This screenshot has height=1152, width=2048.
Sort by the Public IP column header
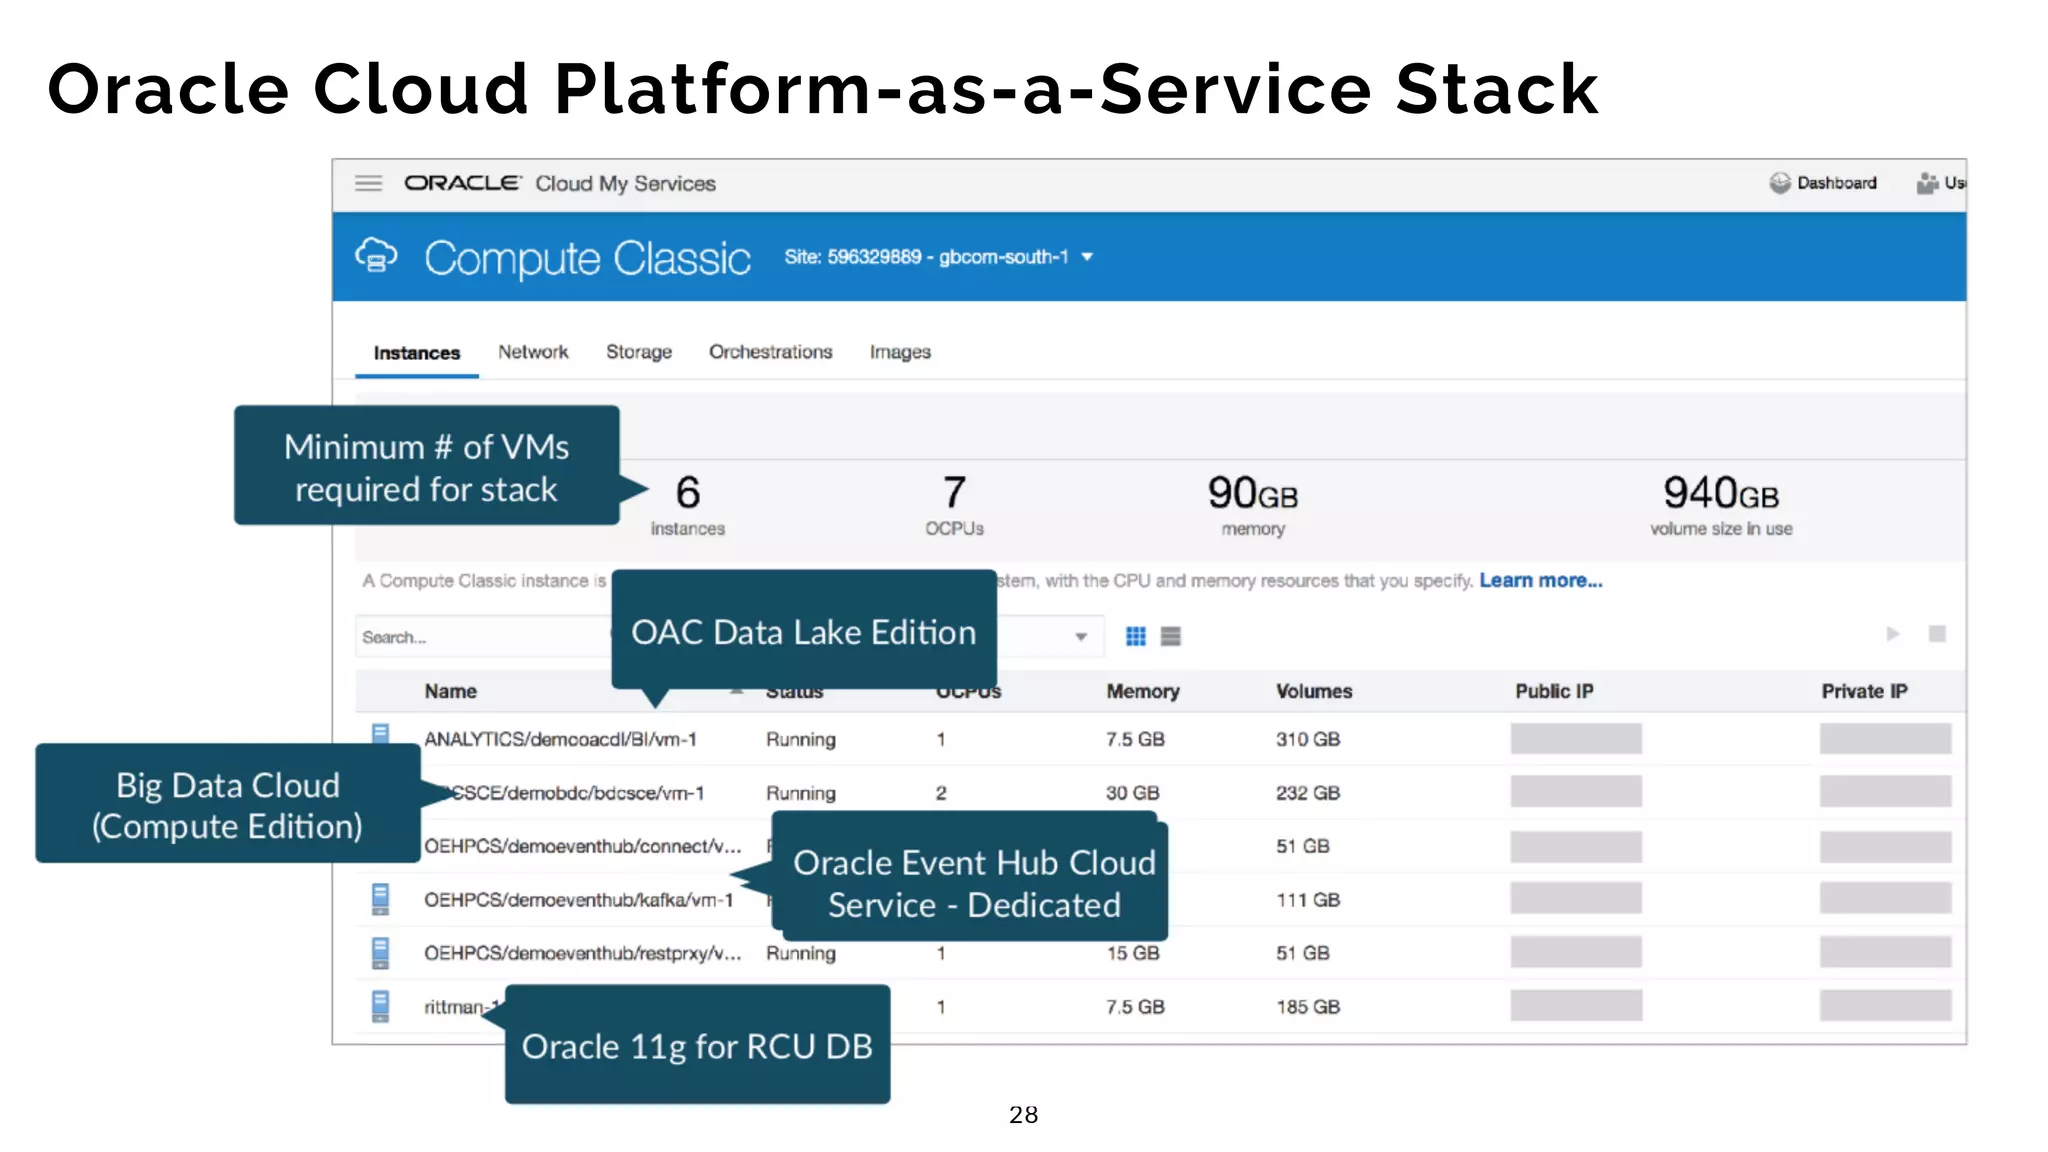(1554, 692)
